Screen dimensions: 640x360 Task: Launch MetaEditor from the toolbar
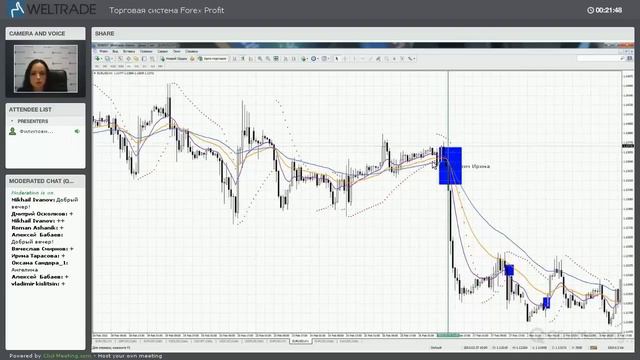pos(192,59)
